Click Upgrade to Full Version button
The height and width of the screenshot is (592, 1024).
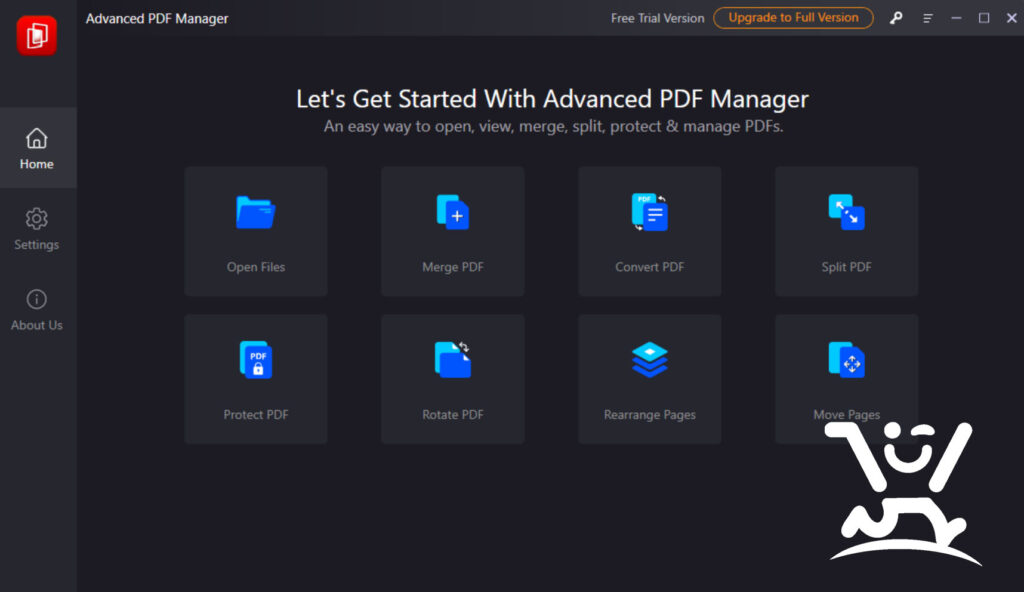coord(793,18)
